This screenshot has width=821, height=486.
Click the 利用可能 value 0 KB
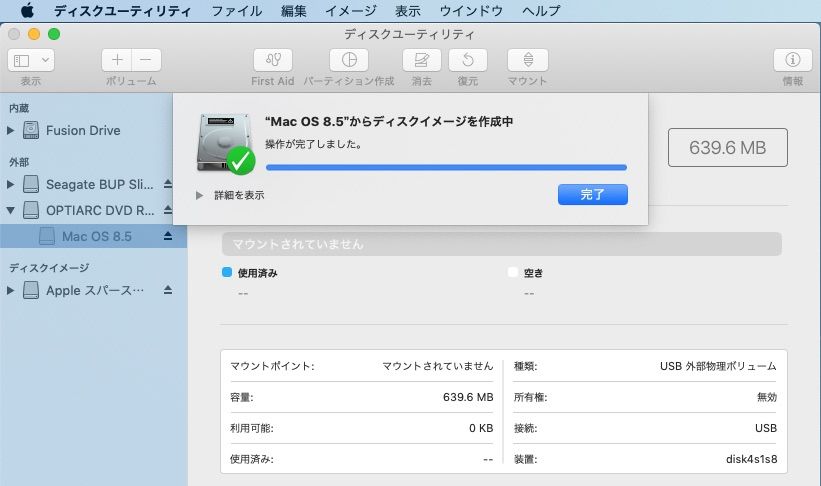pos(481,428)
